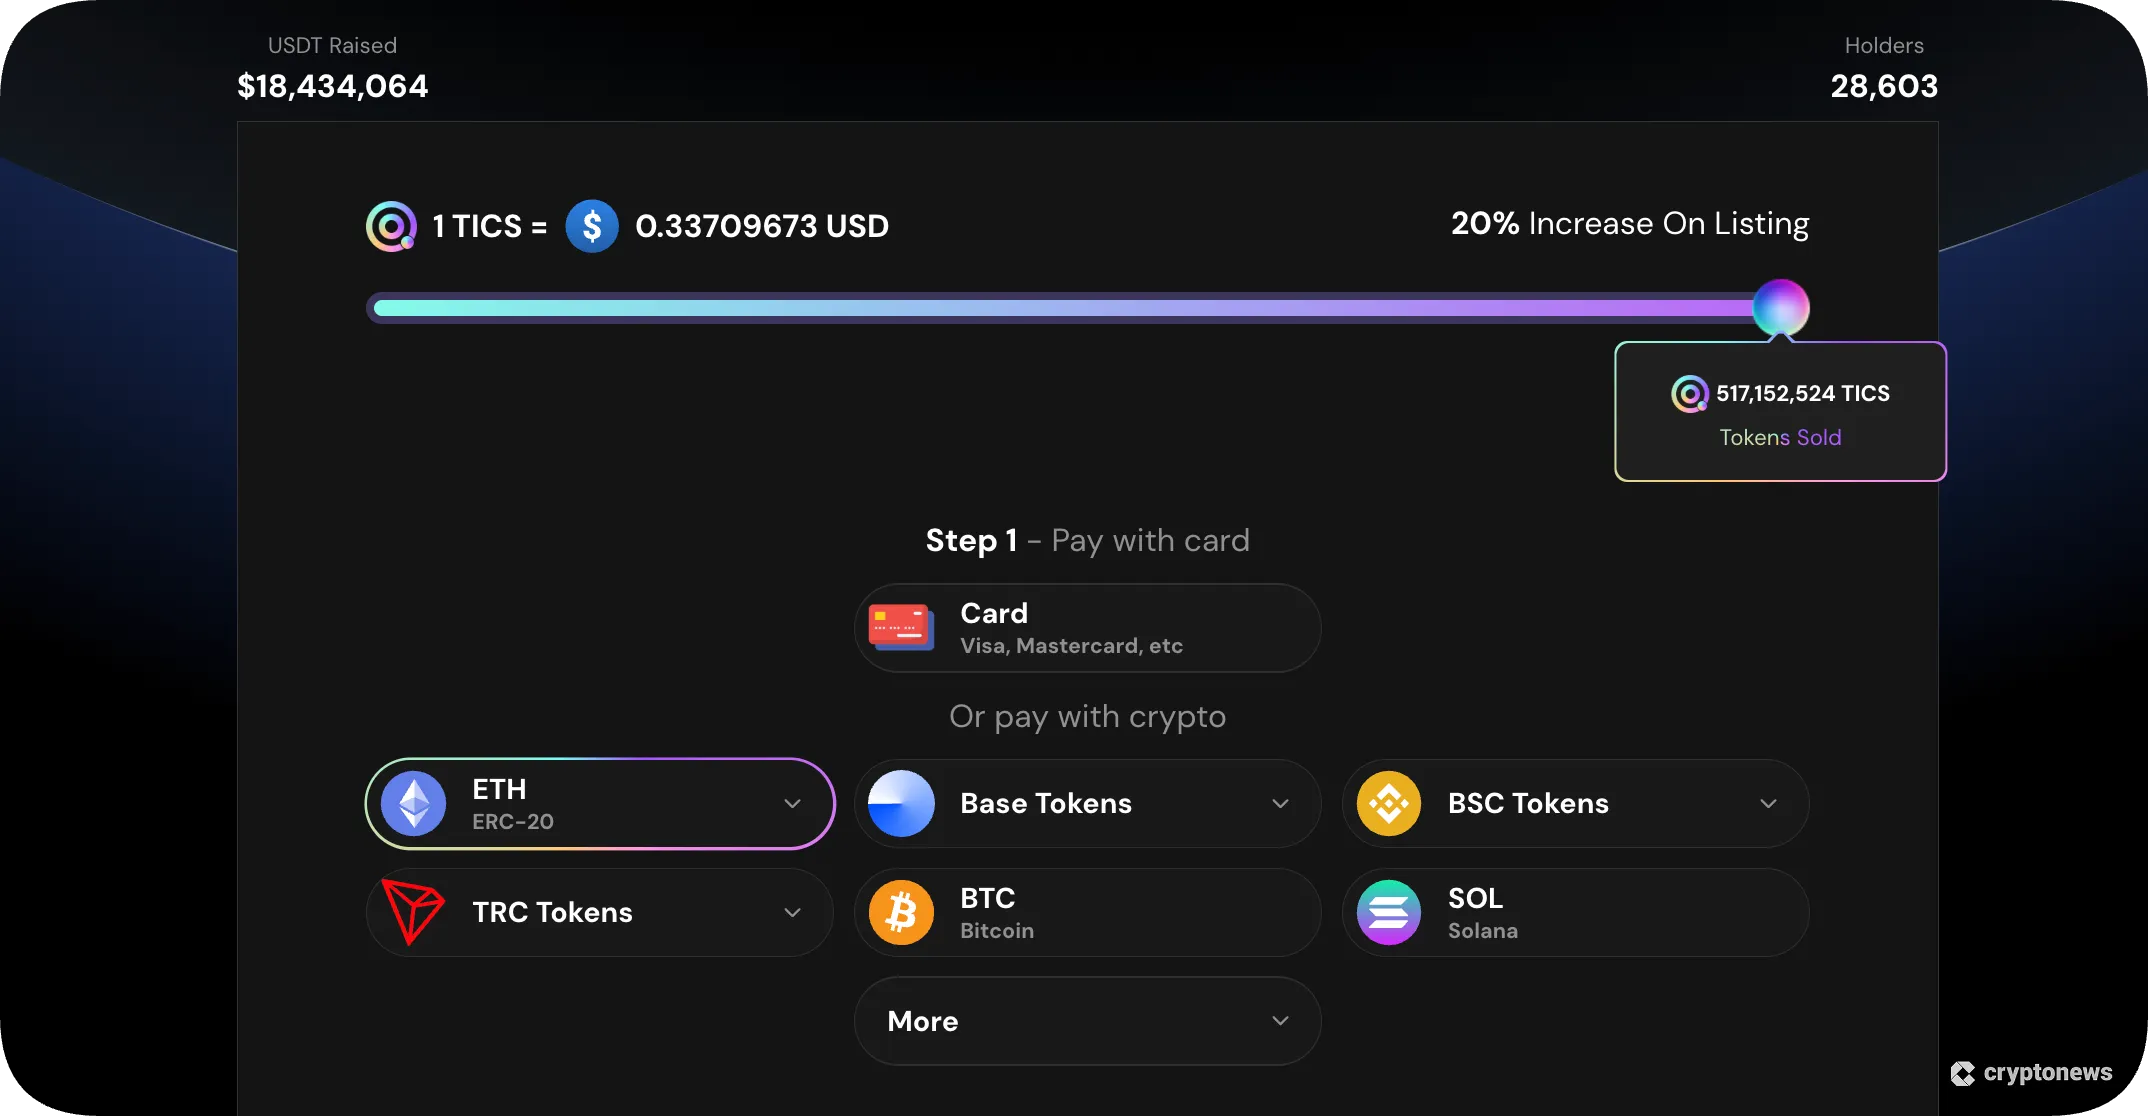The height and width of the screenshot is (1116, 2148).
Task: Click the Base Tokens circle icon
Action: coord(901,803)
